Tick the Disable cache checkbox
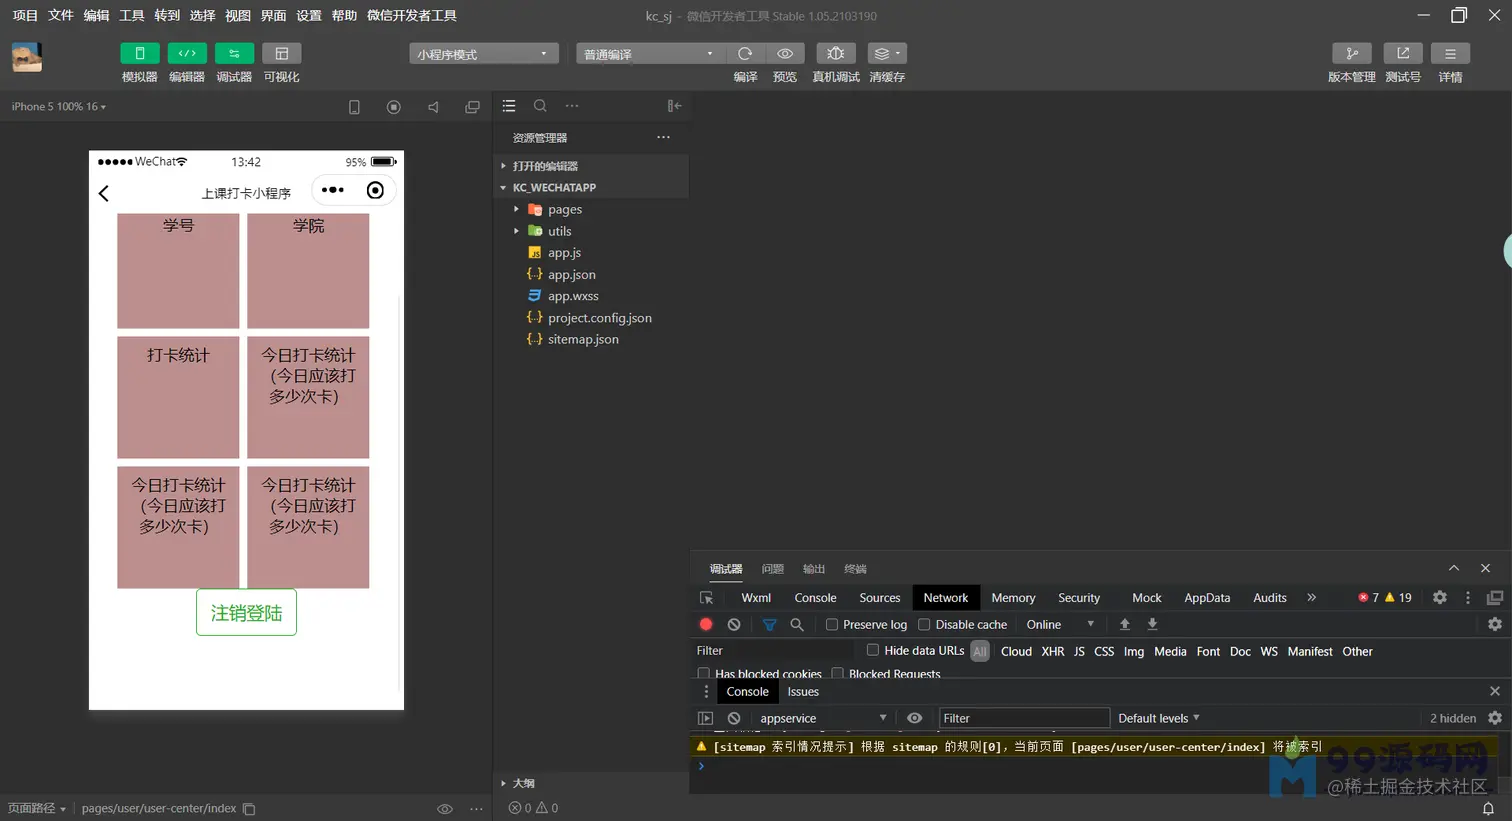 point(924,624)
